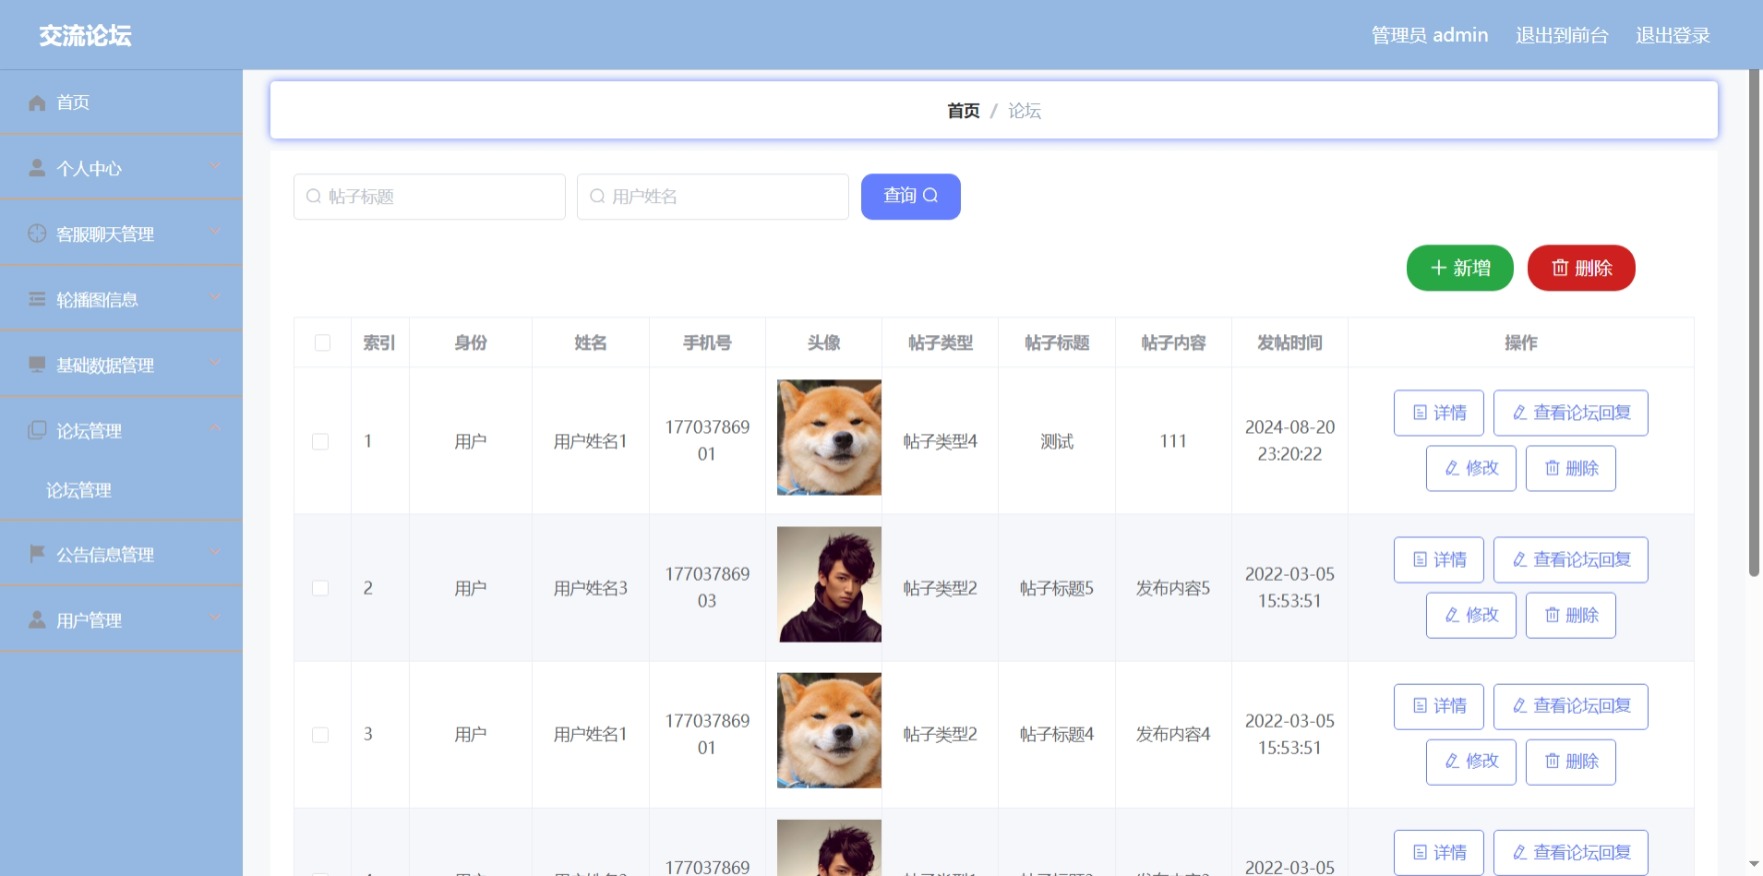Click the document icon on row 3 详情
1763x876 pixels.
[x=1420, y=706]
